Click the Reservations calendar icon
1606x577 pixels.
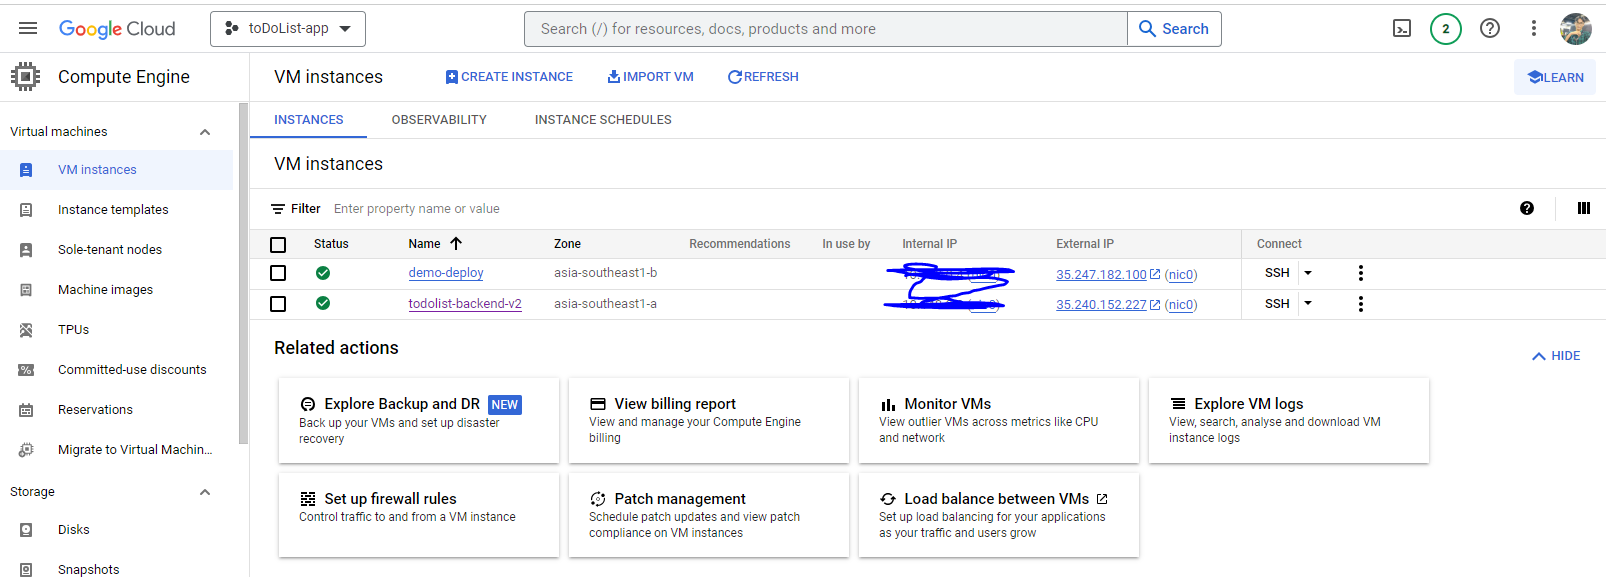tap(26, 410)
